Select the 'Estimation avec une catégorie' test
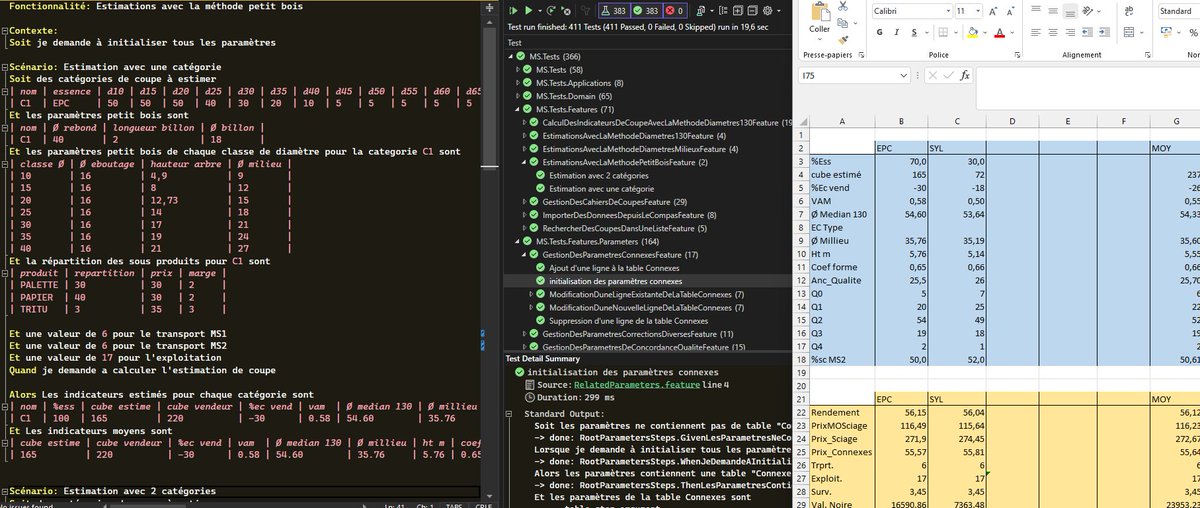1200x508 pixels. pyautogui.click(x=601, y=188)
